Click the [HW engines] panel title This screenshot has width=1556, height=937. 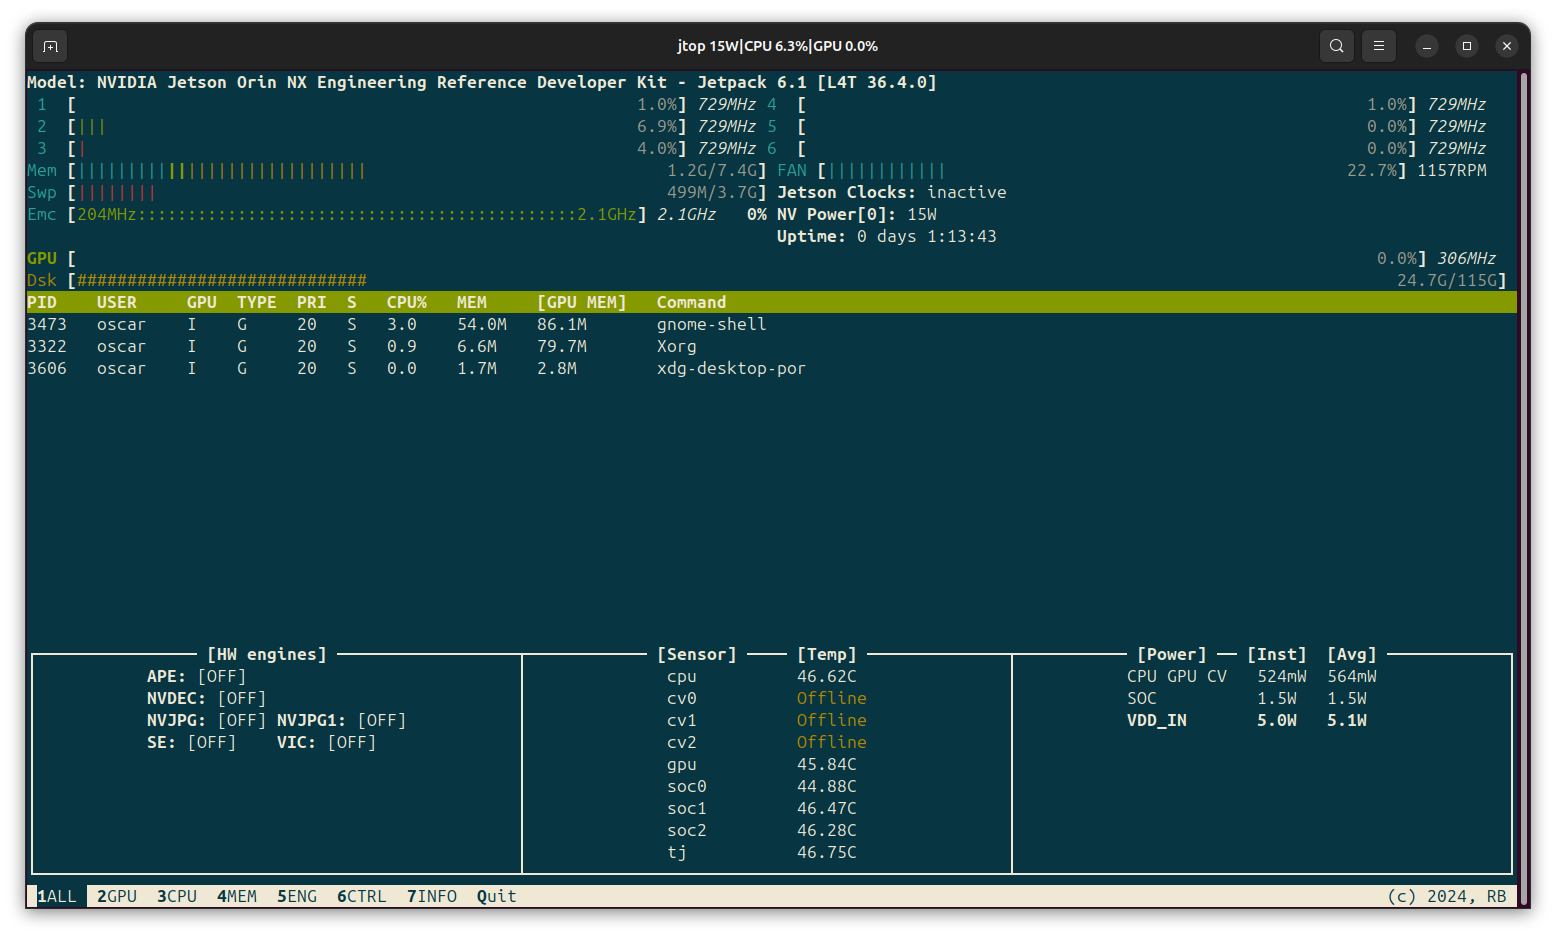(267, 654)
